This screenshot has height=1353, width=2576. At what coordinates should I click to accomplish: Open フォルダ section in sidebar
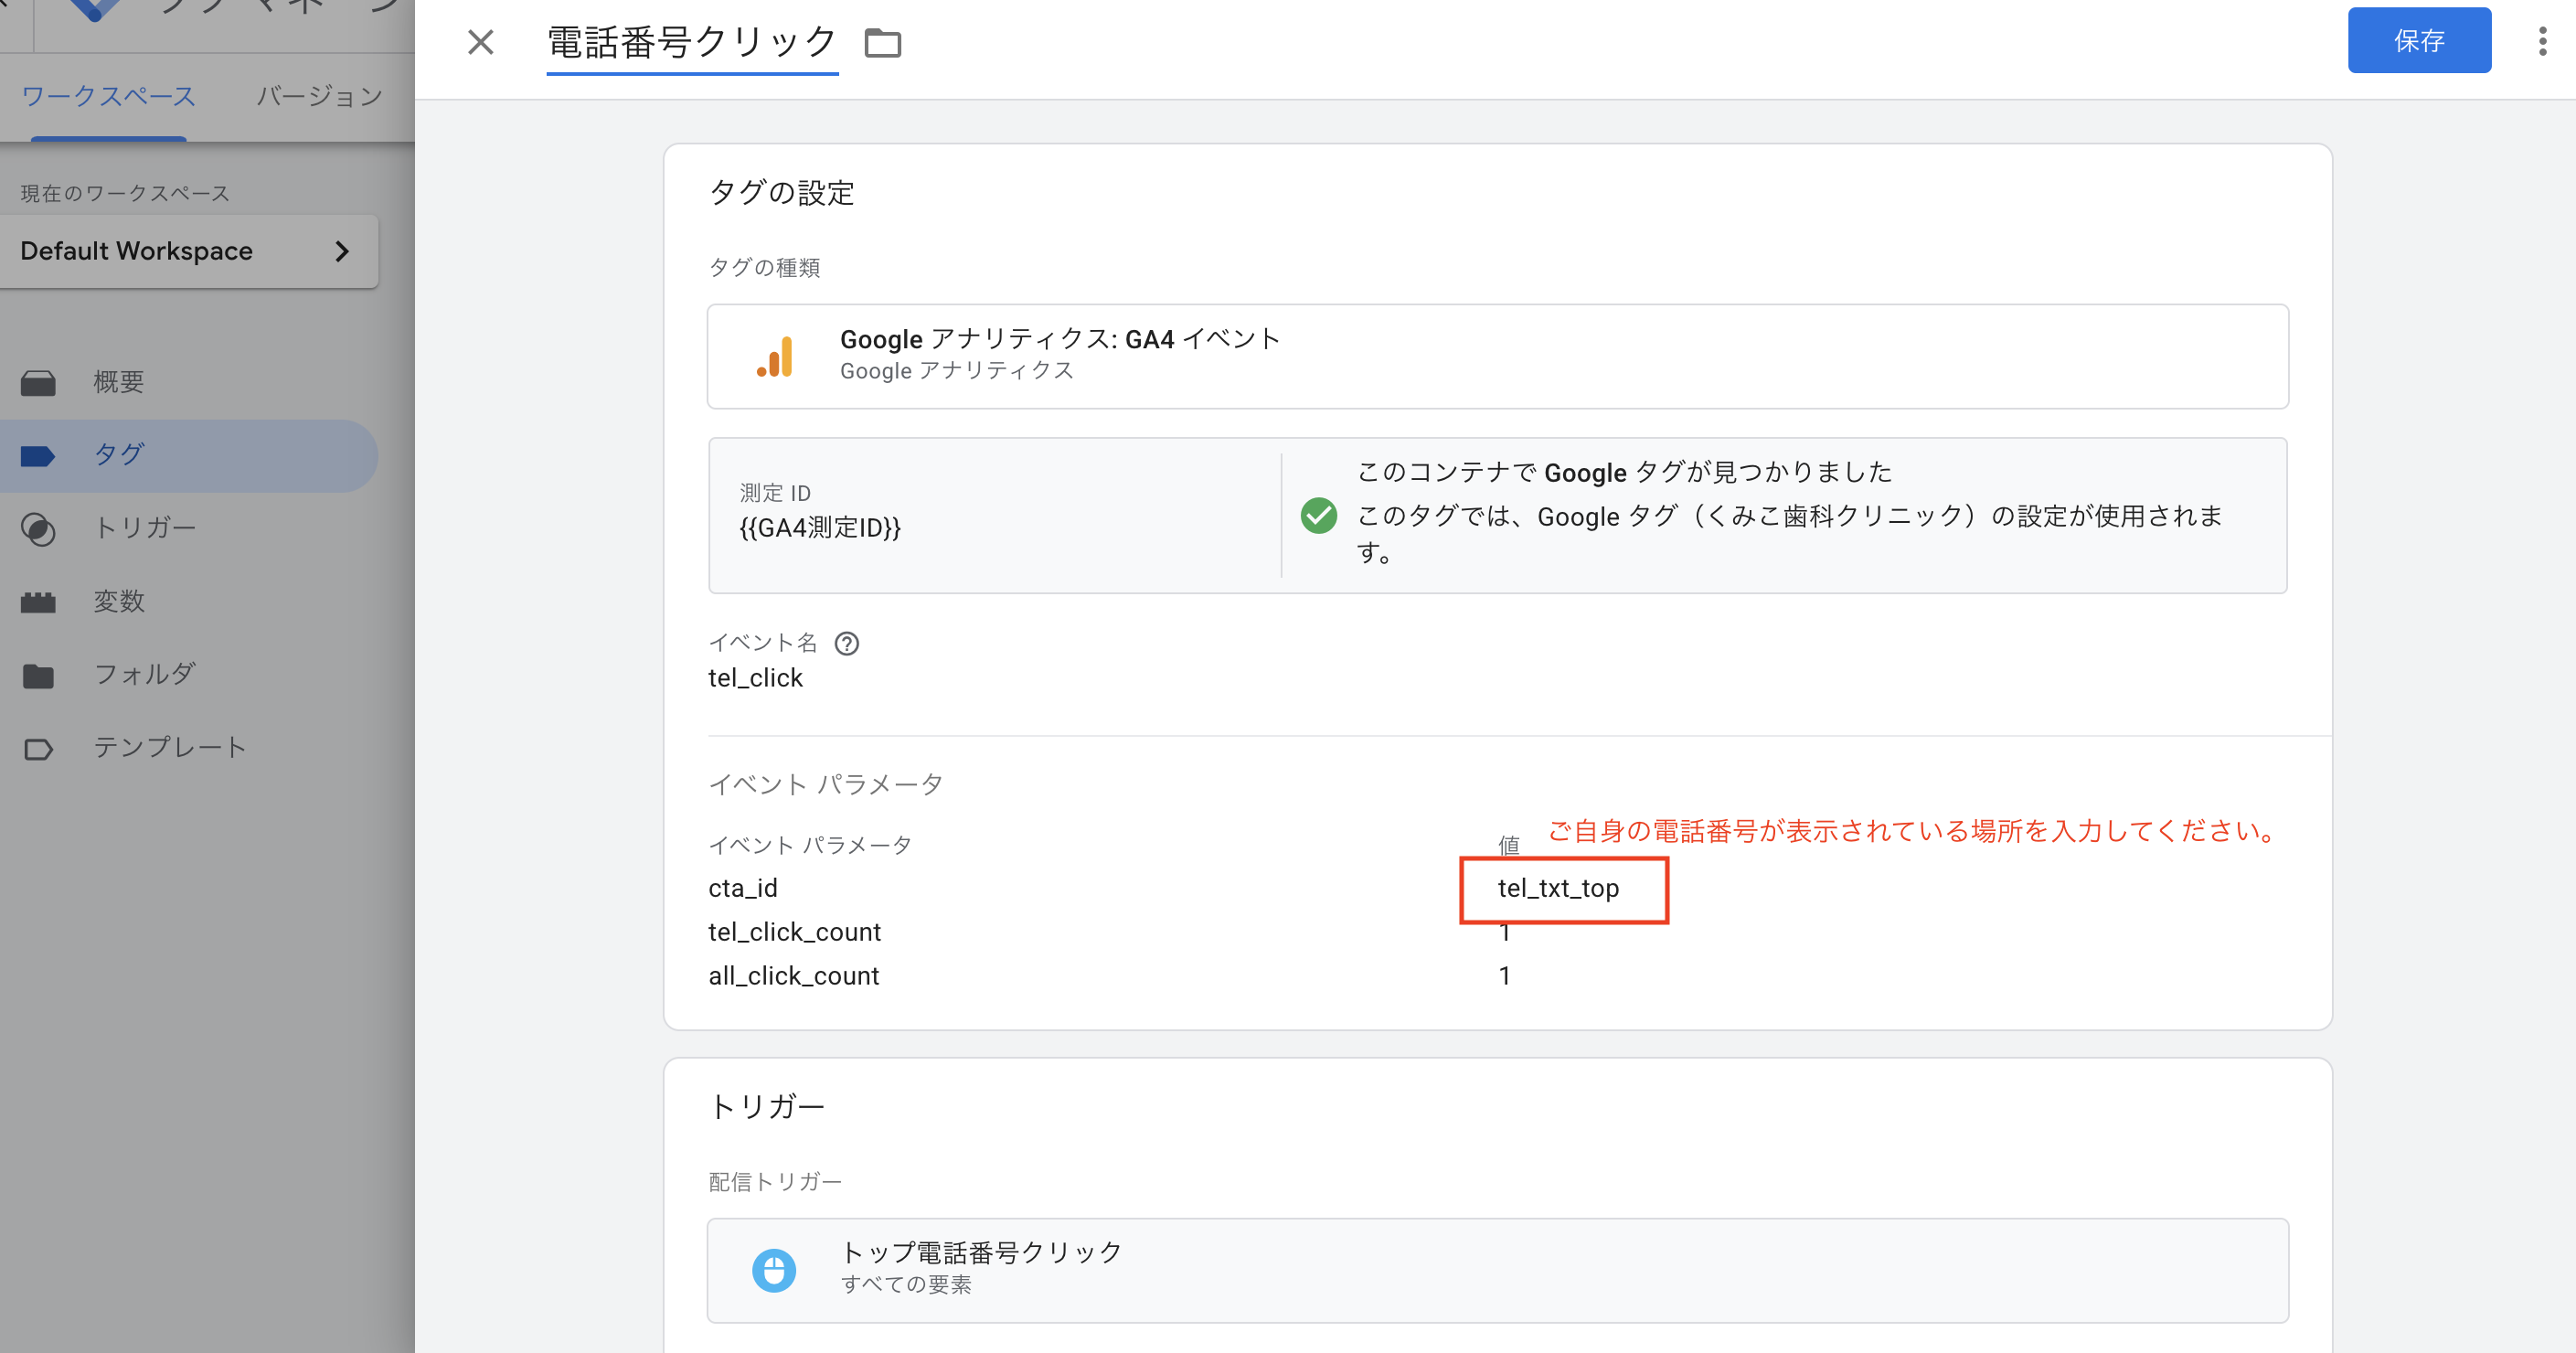144,674
